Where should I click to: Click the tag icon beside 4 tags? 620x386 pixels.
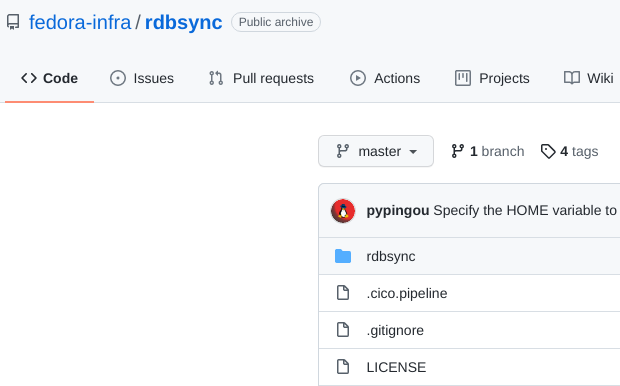point(548,151)
